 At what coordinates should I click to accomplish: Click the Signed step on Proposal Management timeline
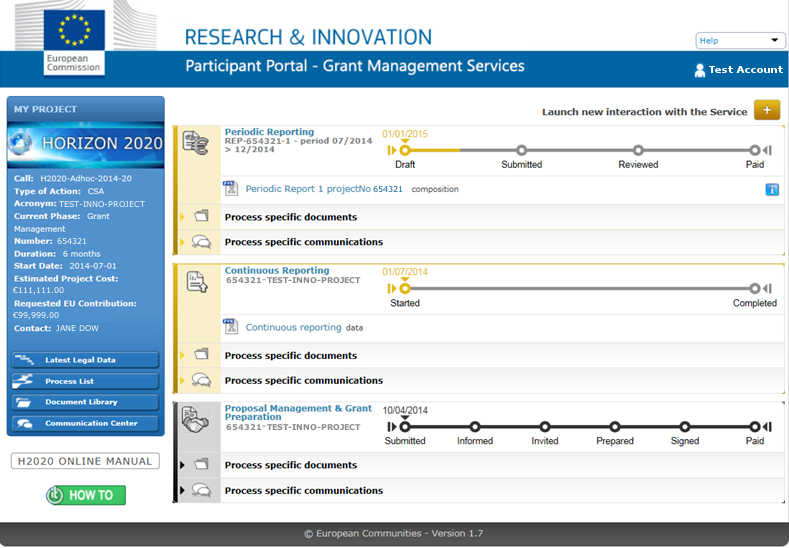[x=684, y=427]
